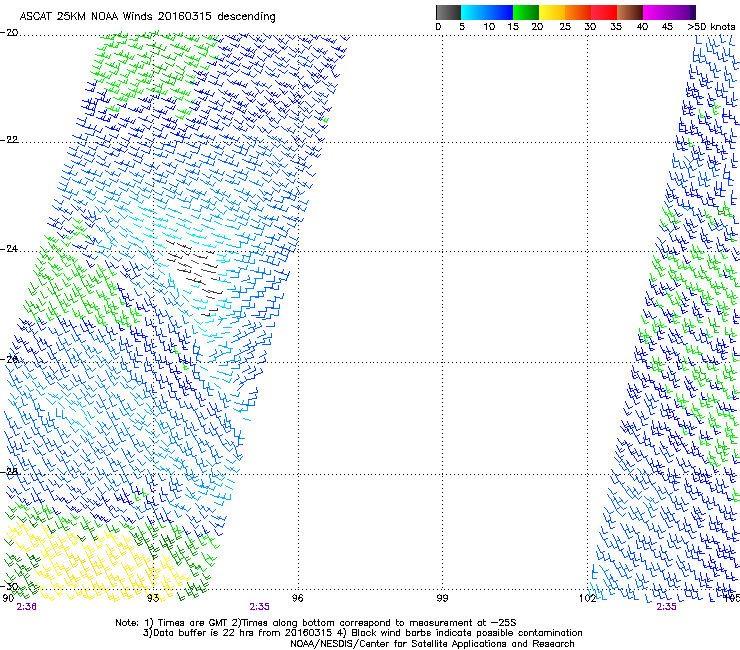Screen dimensions: 740x650
Task: Click the '2:35' time label left of '96'
Action: click(260, 607)
